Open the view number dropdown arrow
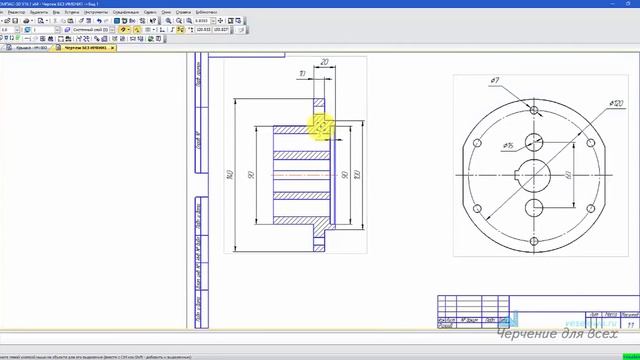 (x=57, y=30)
